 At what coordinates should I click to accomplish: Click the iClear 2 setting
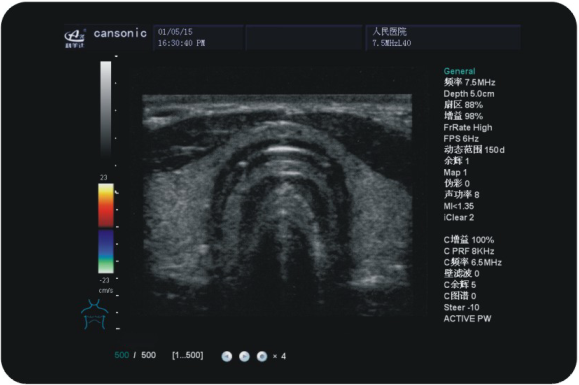458,217
